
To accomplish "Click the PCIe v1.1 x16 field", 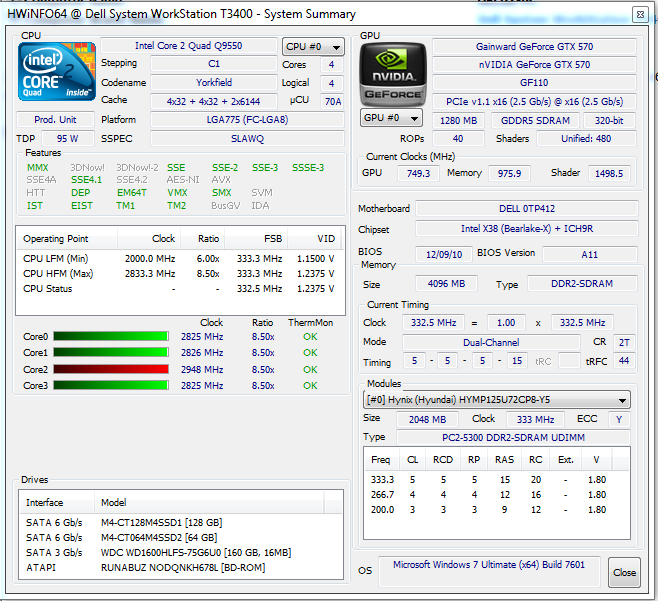I will pos(534,102).
